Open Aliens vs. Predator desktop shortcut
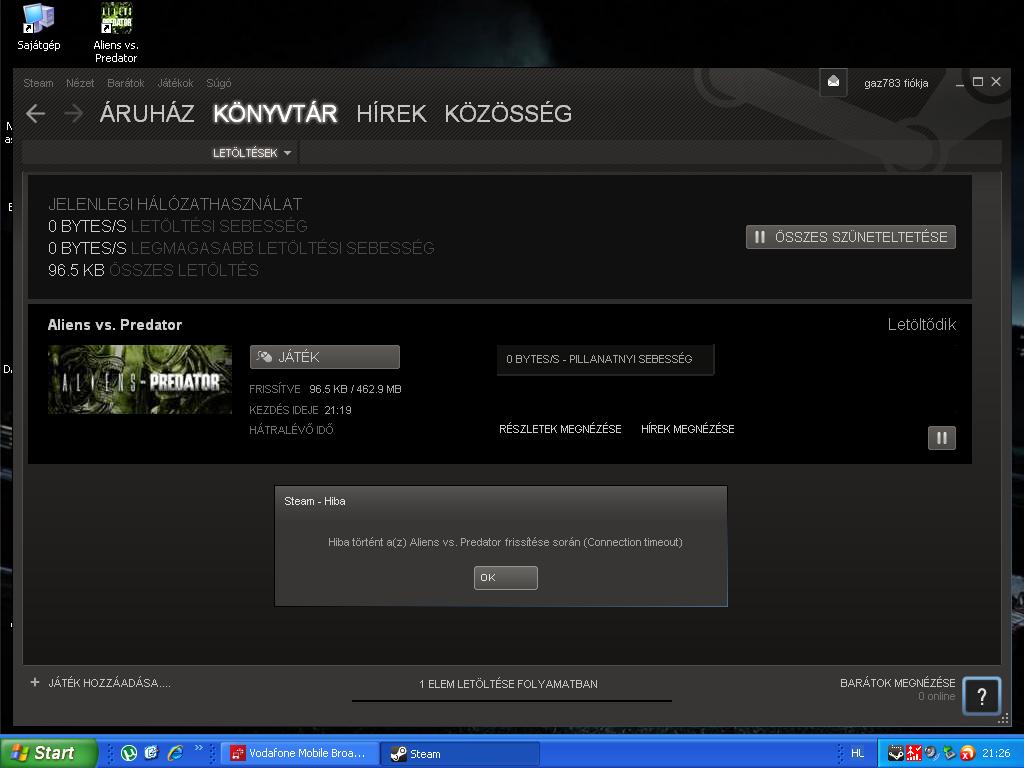Viewport: 1024px width, 768px height. click(x=116, y=33)
